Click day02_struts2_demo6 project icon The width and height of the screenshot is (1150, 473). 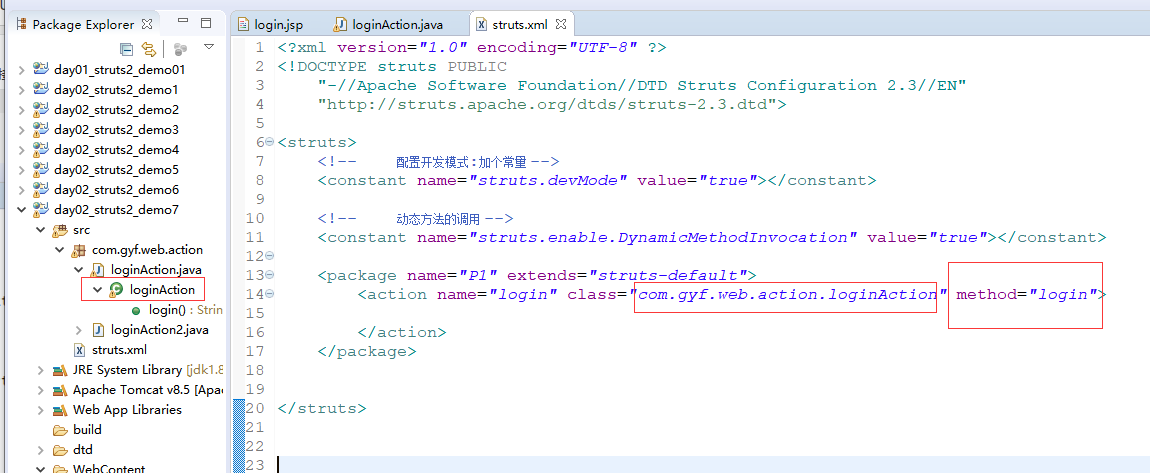[x=40, y=190]
